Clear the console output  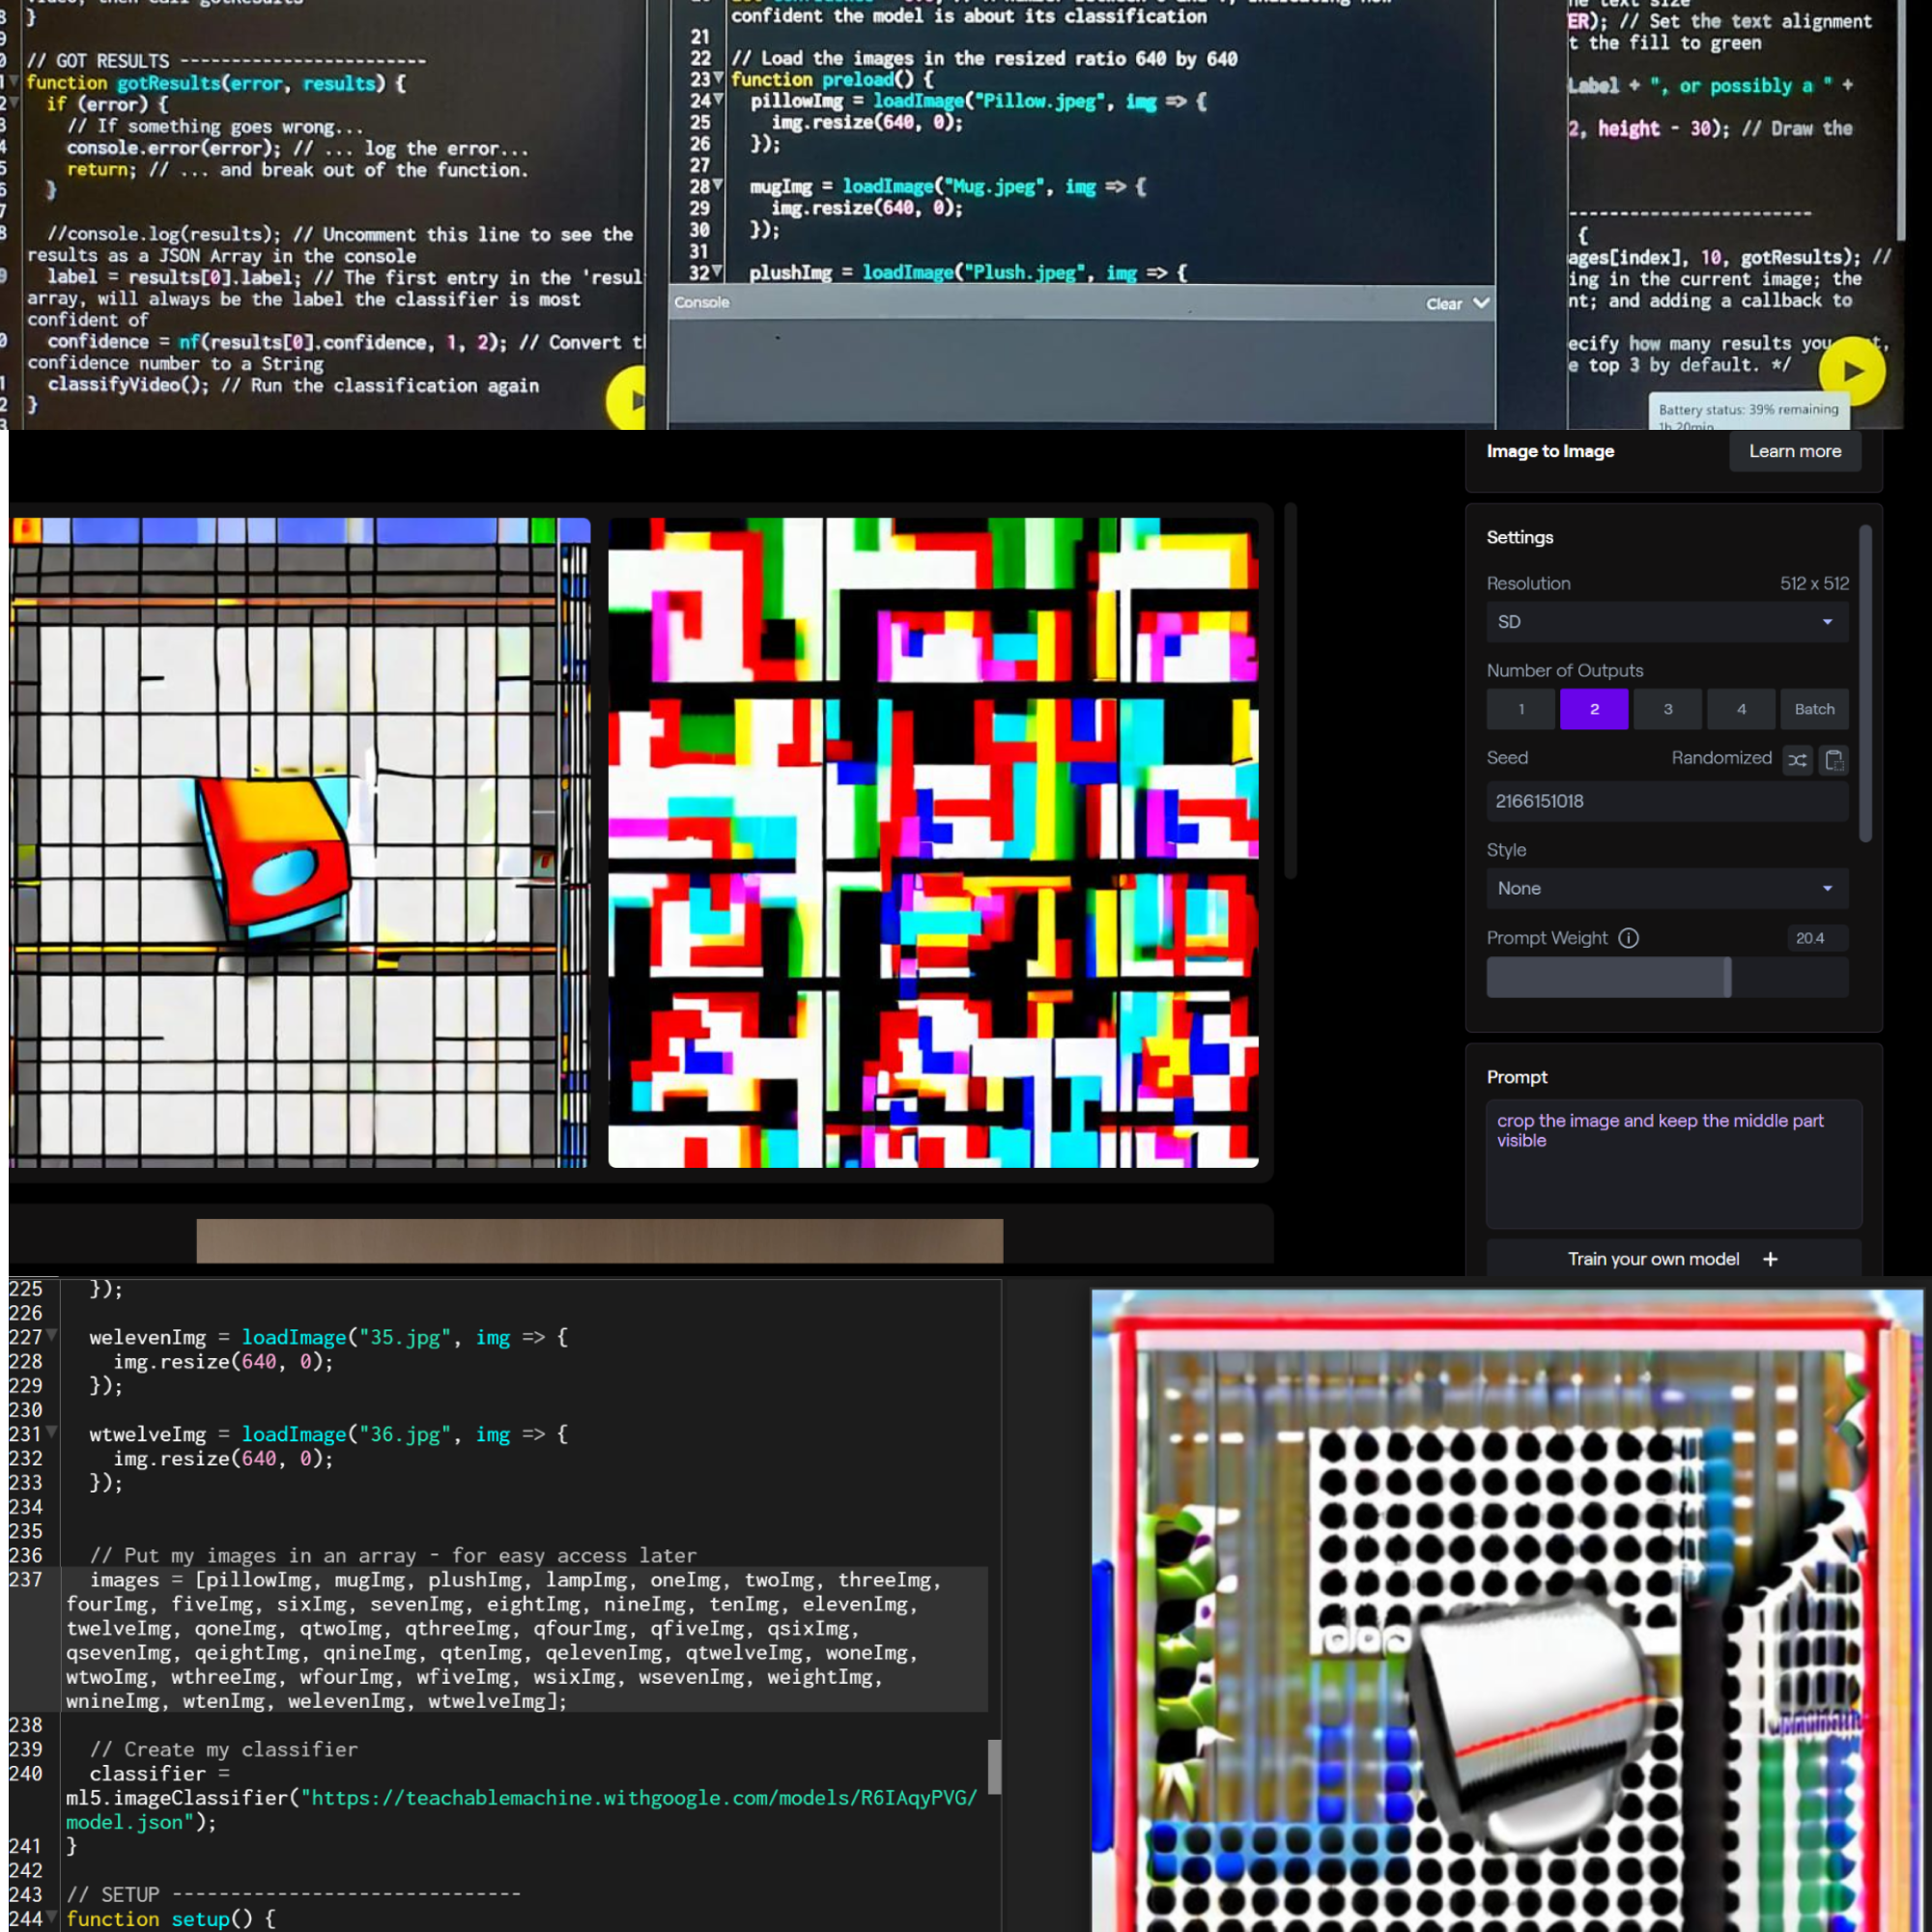pos(1443,304)
